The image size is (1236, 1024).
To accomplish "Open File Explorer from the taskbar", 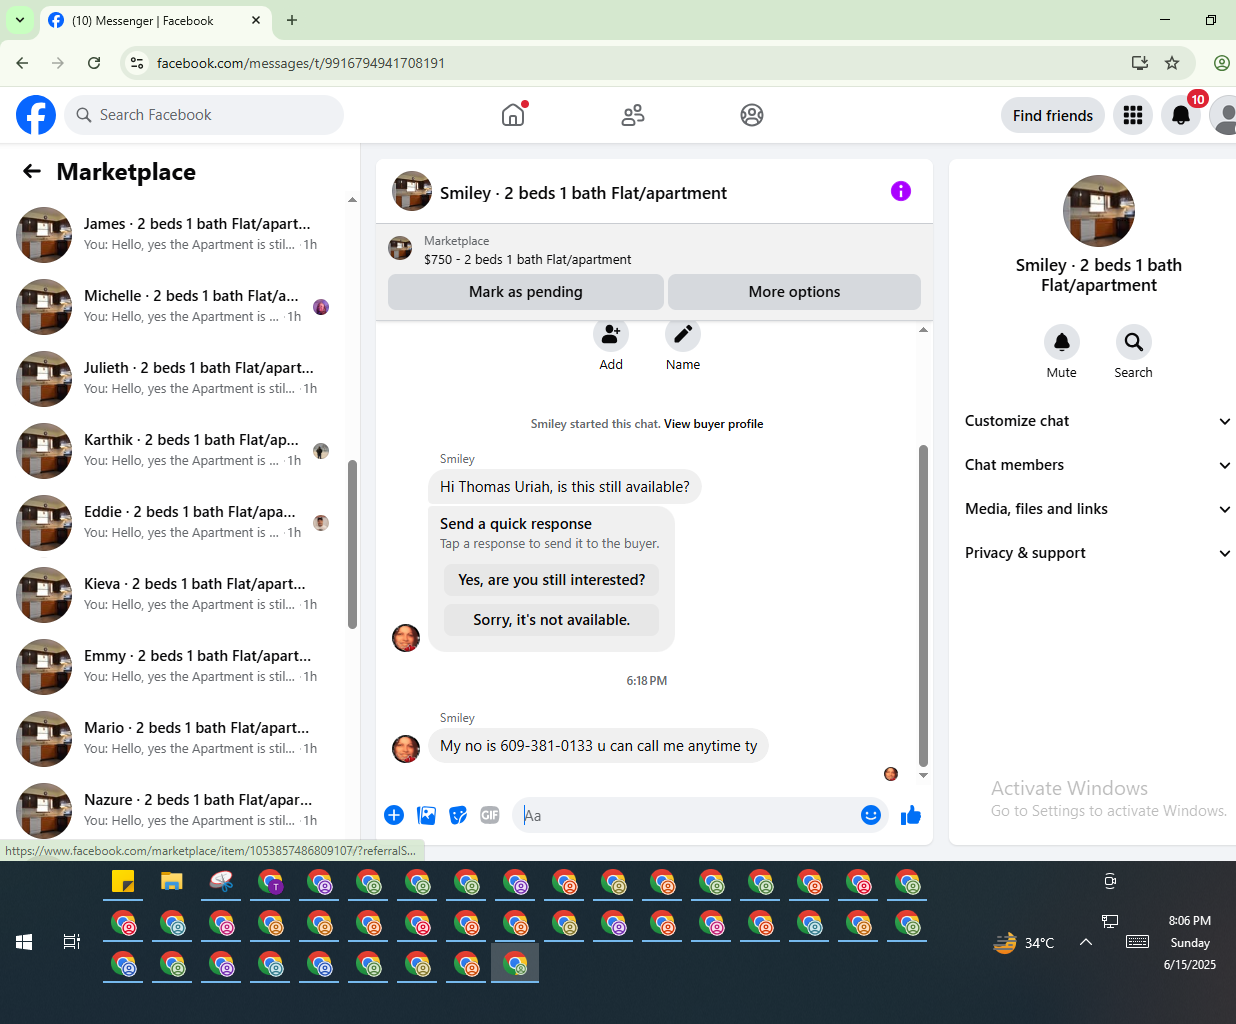I will [172, 882].
